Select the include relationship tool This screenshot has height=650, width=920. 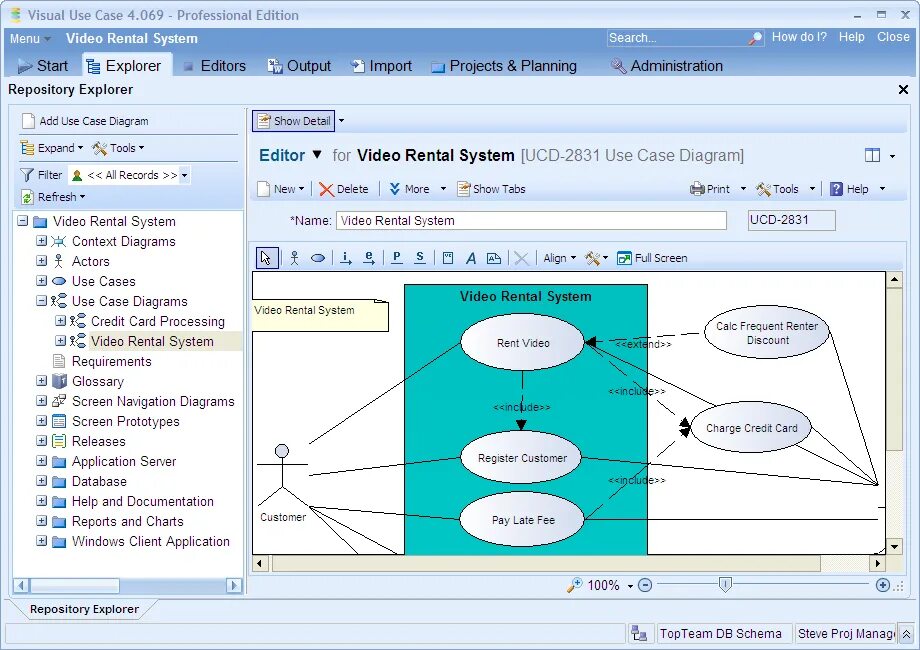coord(346,258)
